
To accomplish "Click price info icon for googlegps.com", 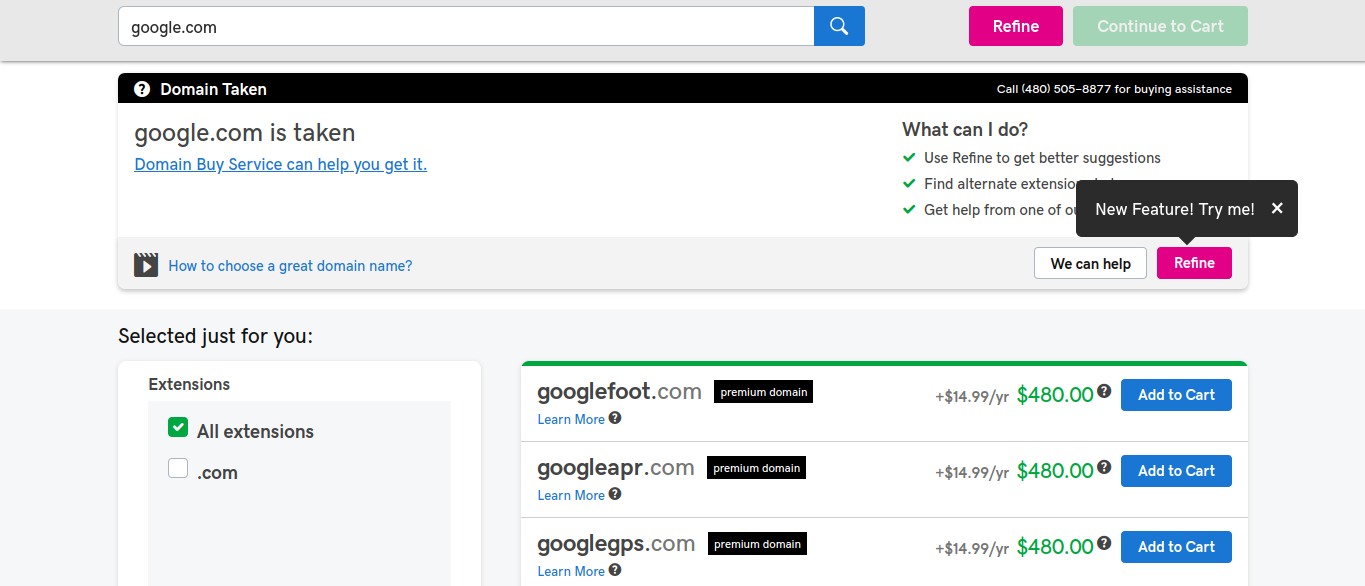I will 1104,543.
